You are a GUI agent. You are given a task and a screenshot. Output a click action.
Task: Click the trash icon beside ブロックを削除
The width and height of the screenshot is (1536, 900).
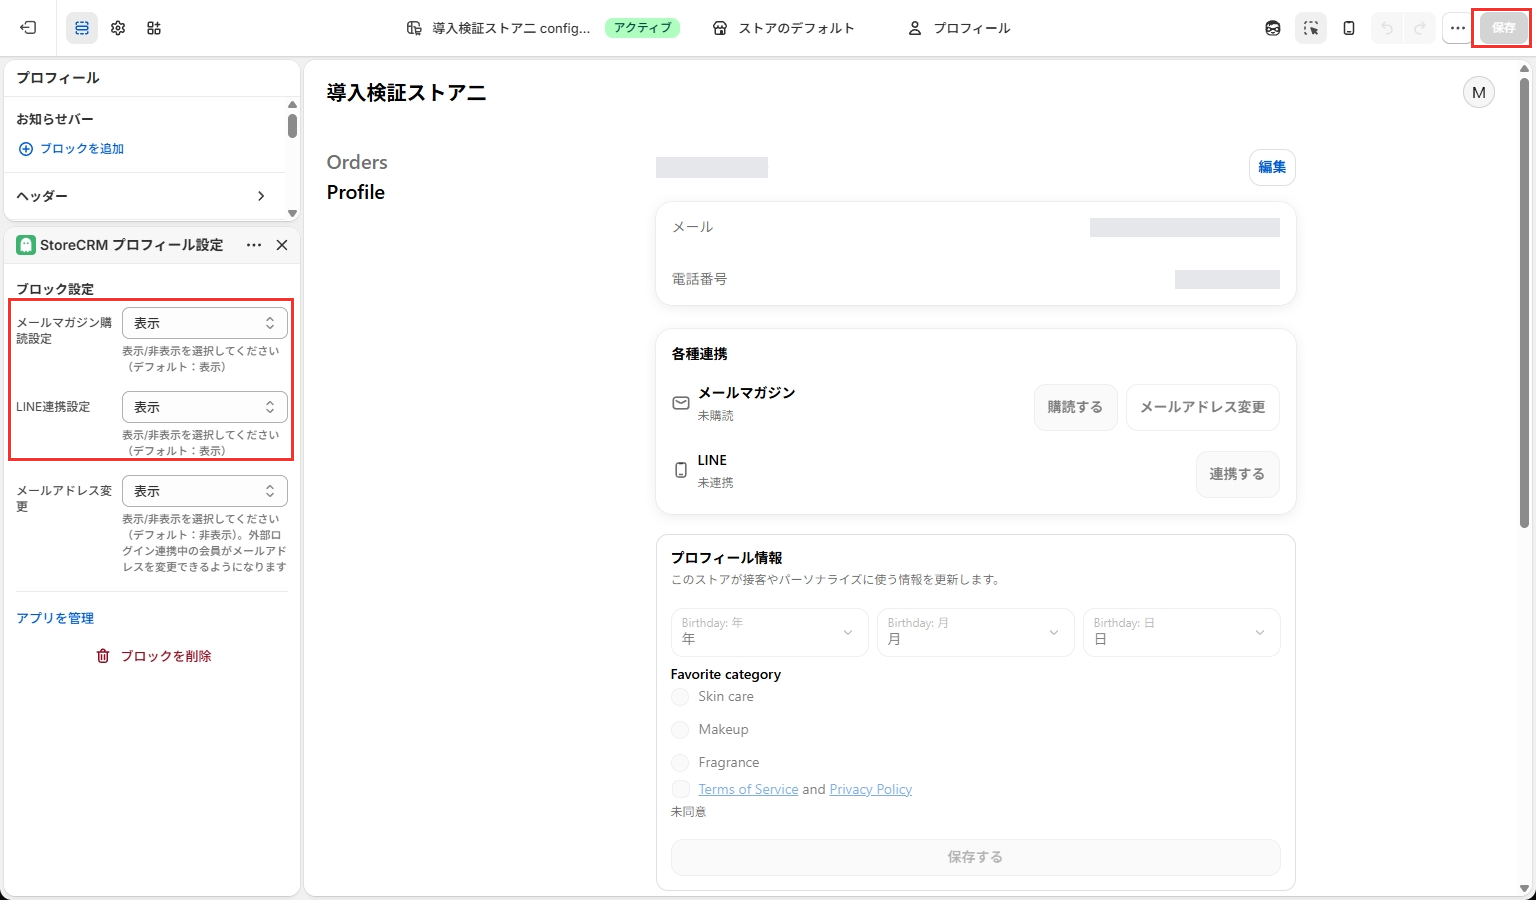coord(103,656)
